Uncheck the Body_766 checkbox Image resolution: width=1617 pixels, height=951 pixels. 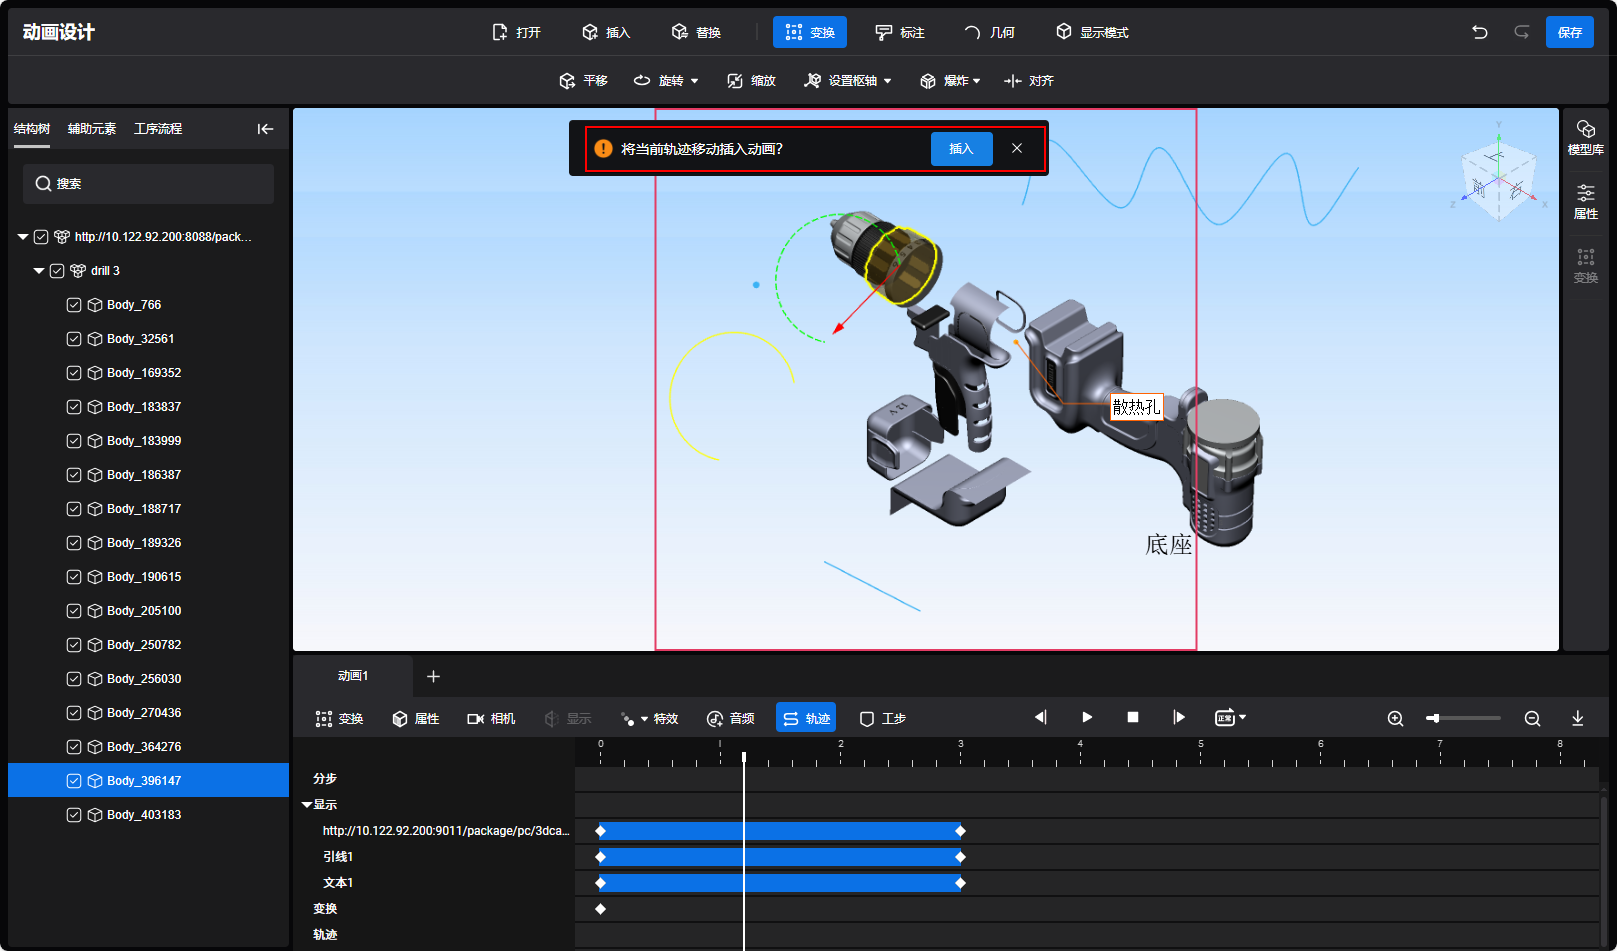(74, 305)
